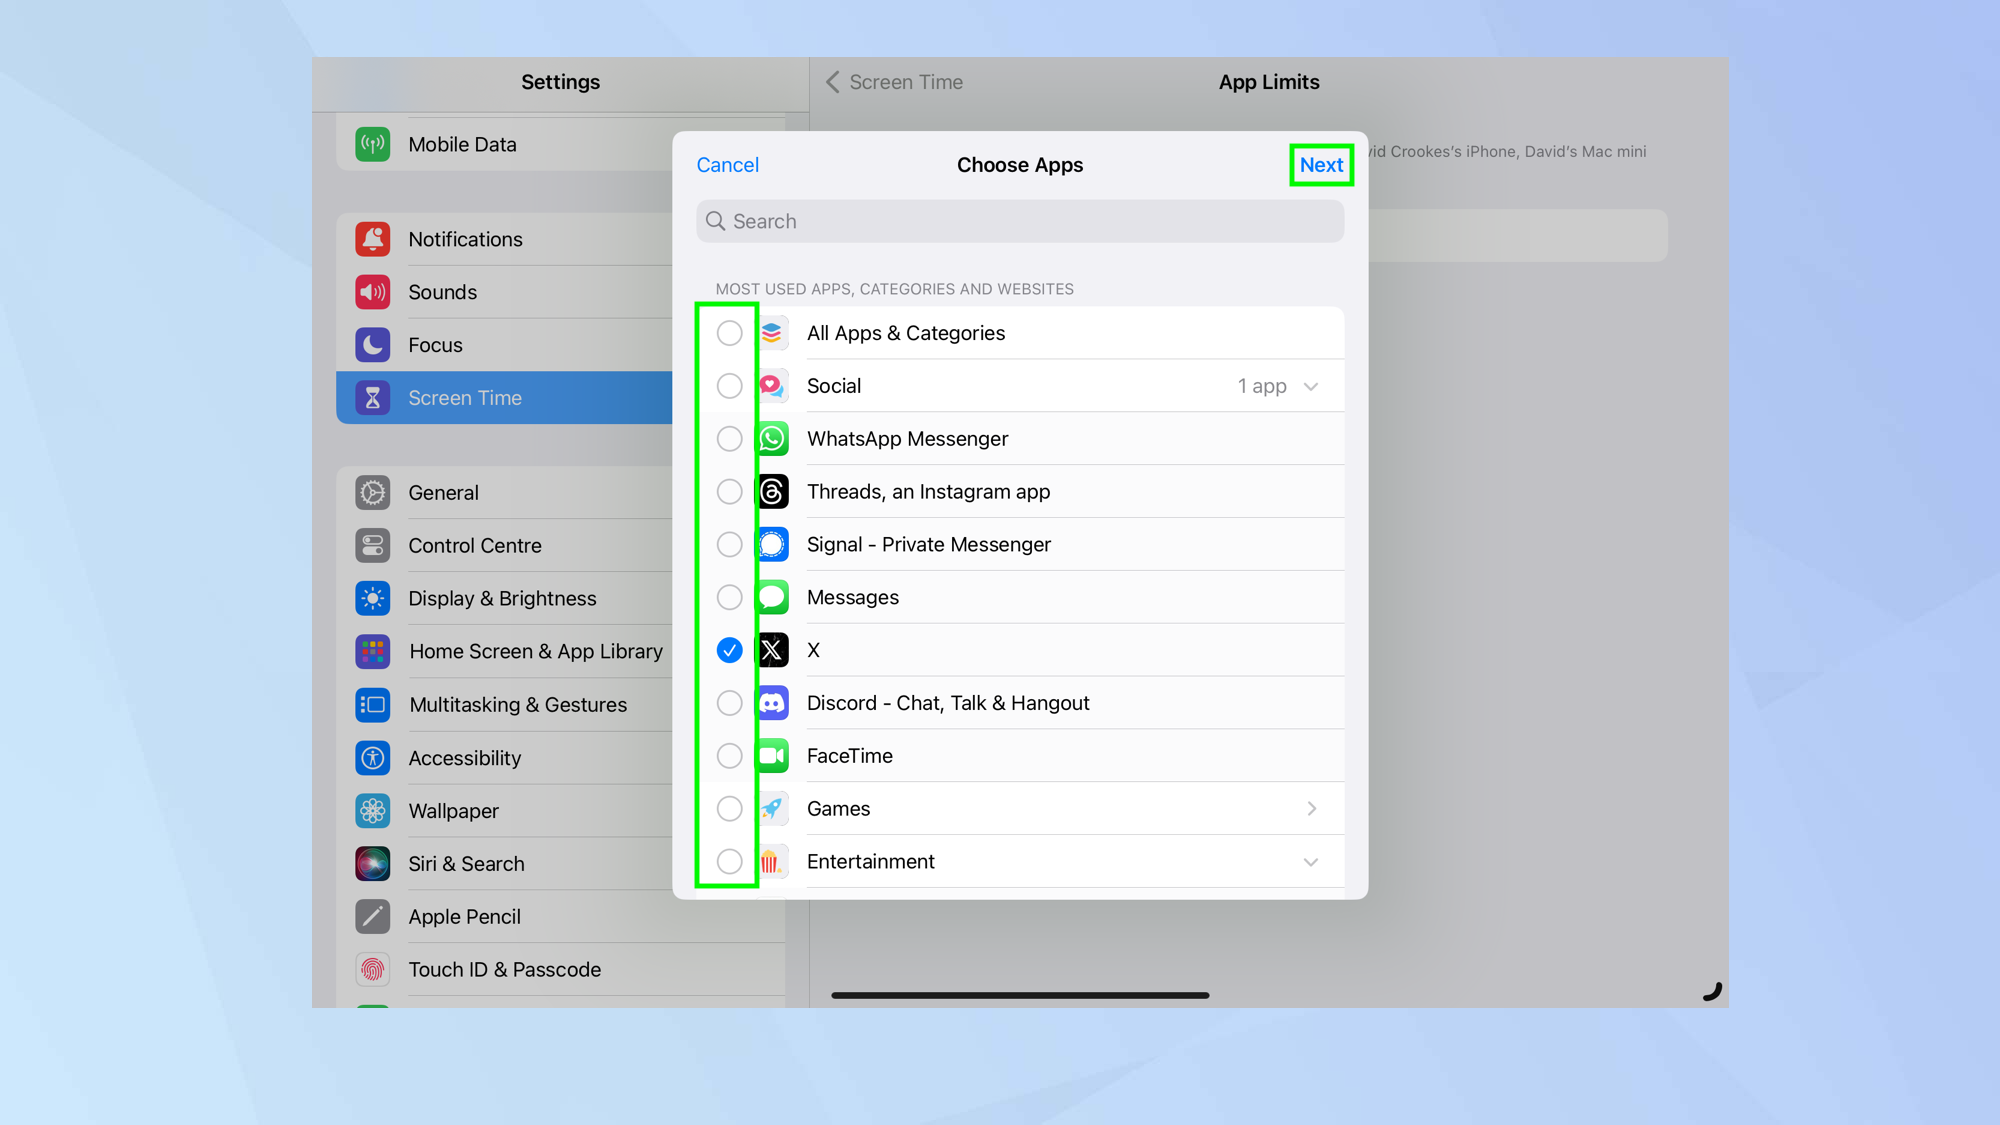Screen dimensions: 2000x1125
Task: Click the Apple Pencil icon
Action: (373, 917)
